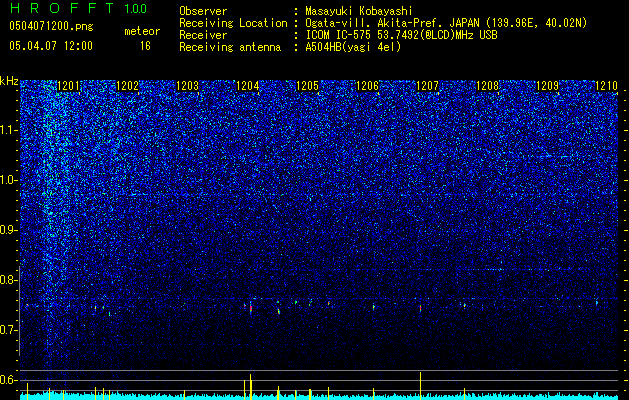Click the 1206 time marker

(367, 85)
